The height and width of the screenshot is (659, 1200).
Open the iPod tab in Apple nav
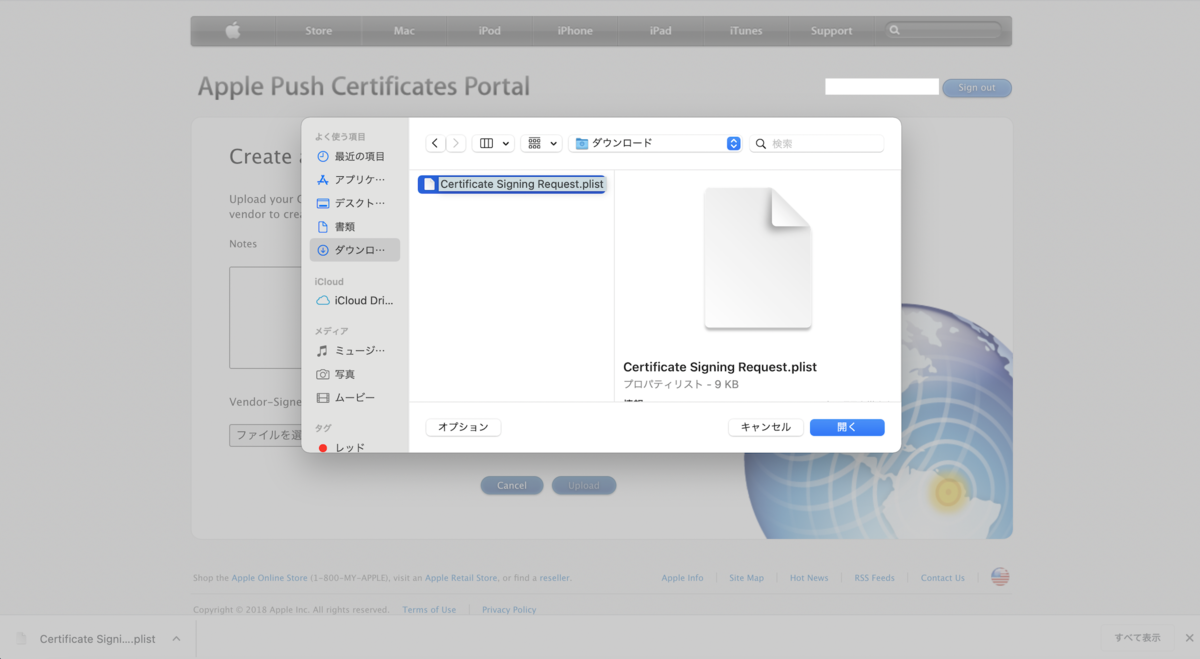(x=490, y=31)
